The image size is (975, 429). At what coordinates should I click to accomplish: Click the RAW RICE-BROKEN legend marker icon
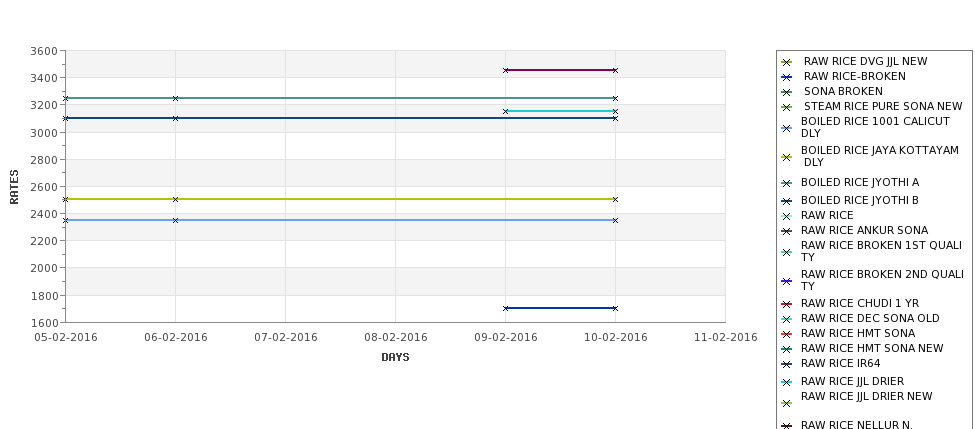click(x=787, y=77)
